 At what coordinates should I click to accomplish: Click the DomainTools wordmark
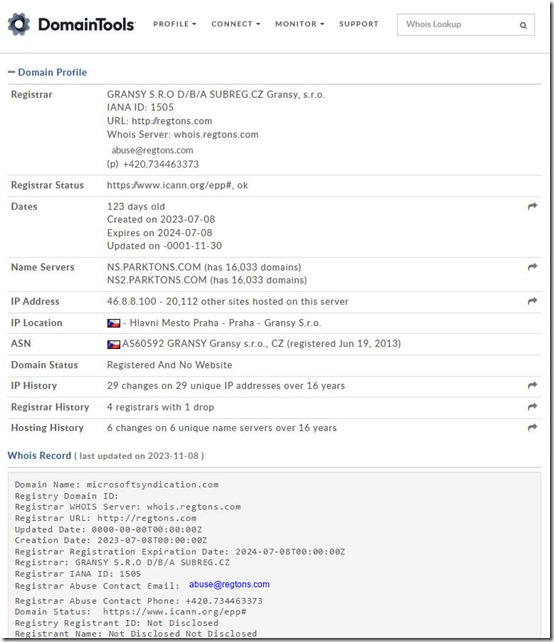86,25
